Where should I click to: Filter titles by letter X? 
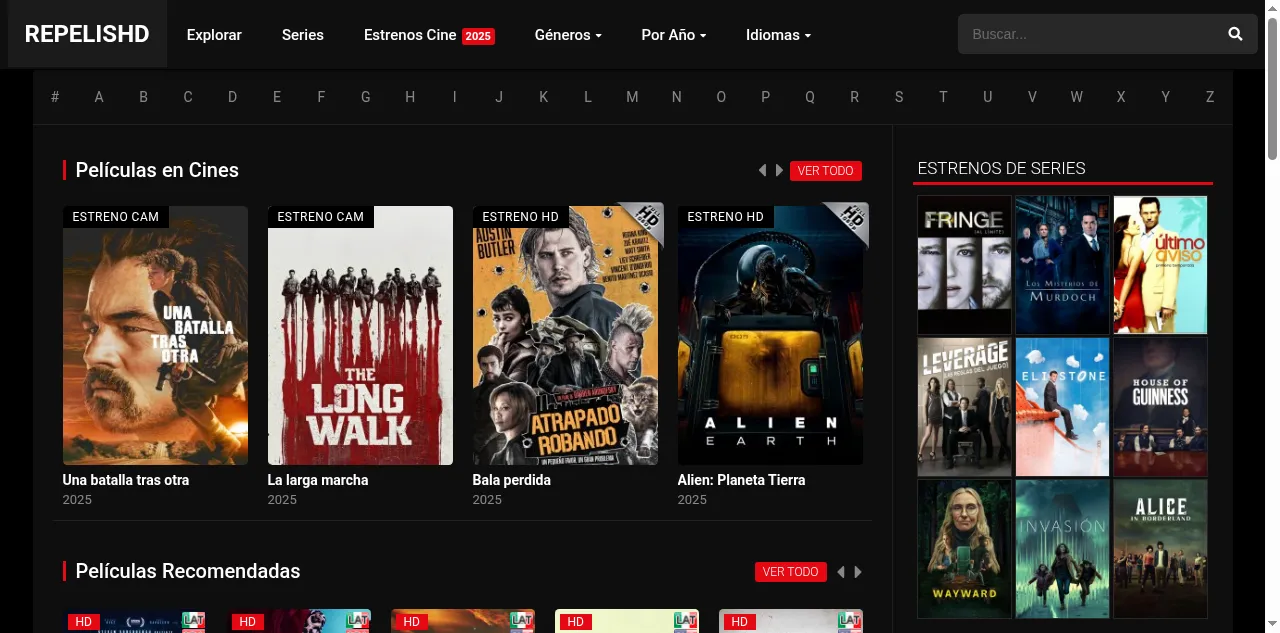(1121, 97)
